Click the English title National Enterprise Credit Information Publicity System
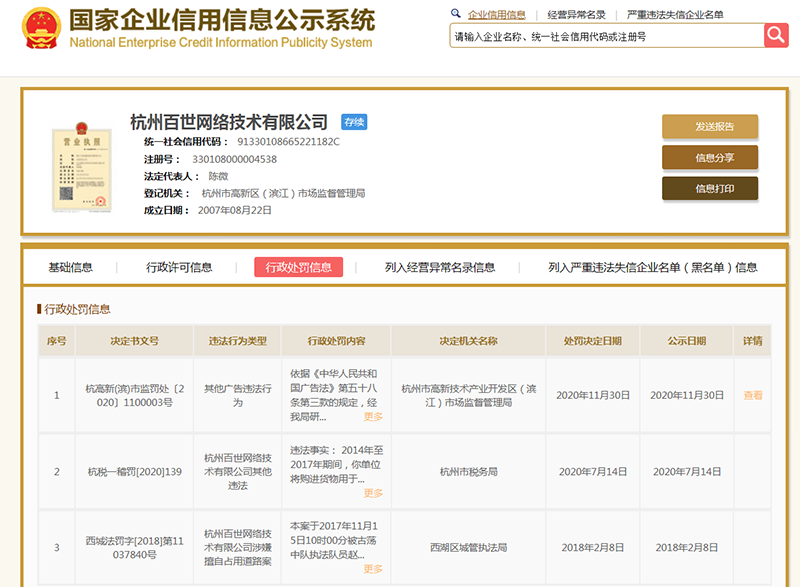Viewport: 800px width, 587px height. coord(221,42)
